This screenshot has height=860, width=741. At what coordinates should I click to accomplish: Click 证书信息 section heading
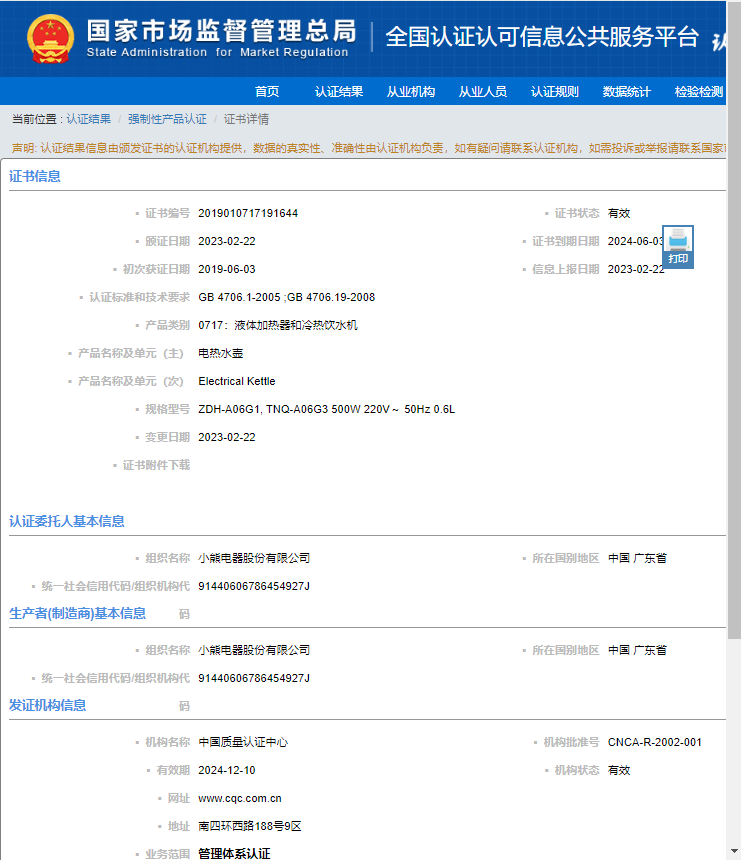pyautogui.click(x=35, y=176)
